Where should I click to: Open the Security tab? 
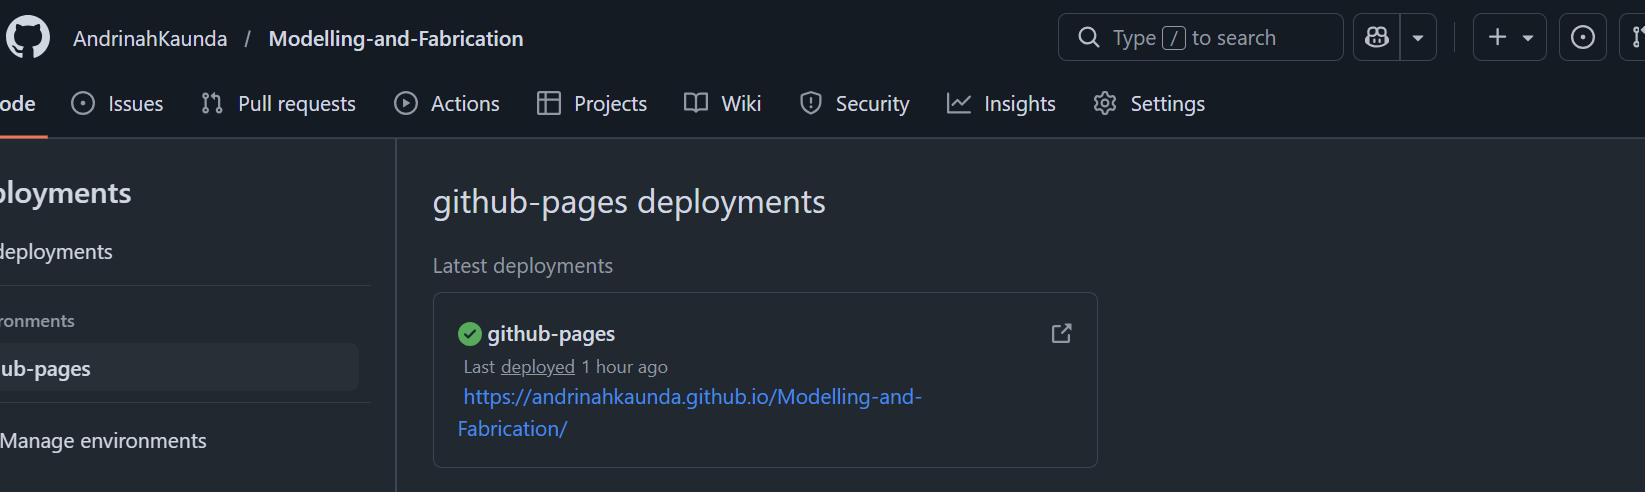tap(854, 104)
